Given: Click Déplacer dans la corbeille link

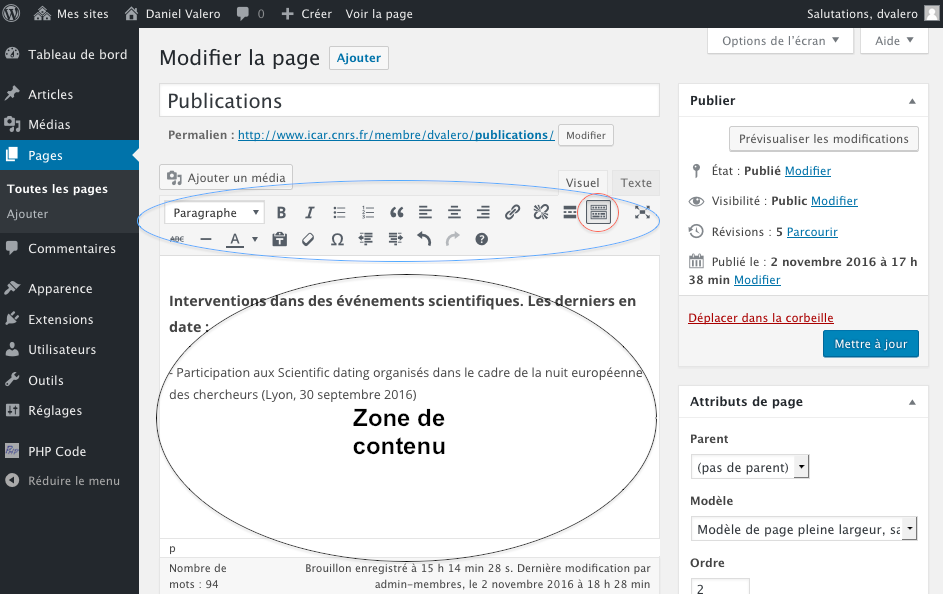Looking at the screenshot, I should coord(760,318).
